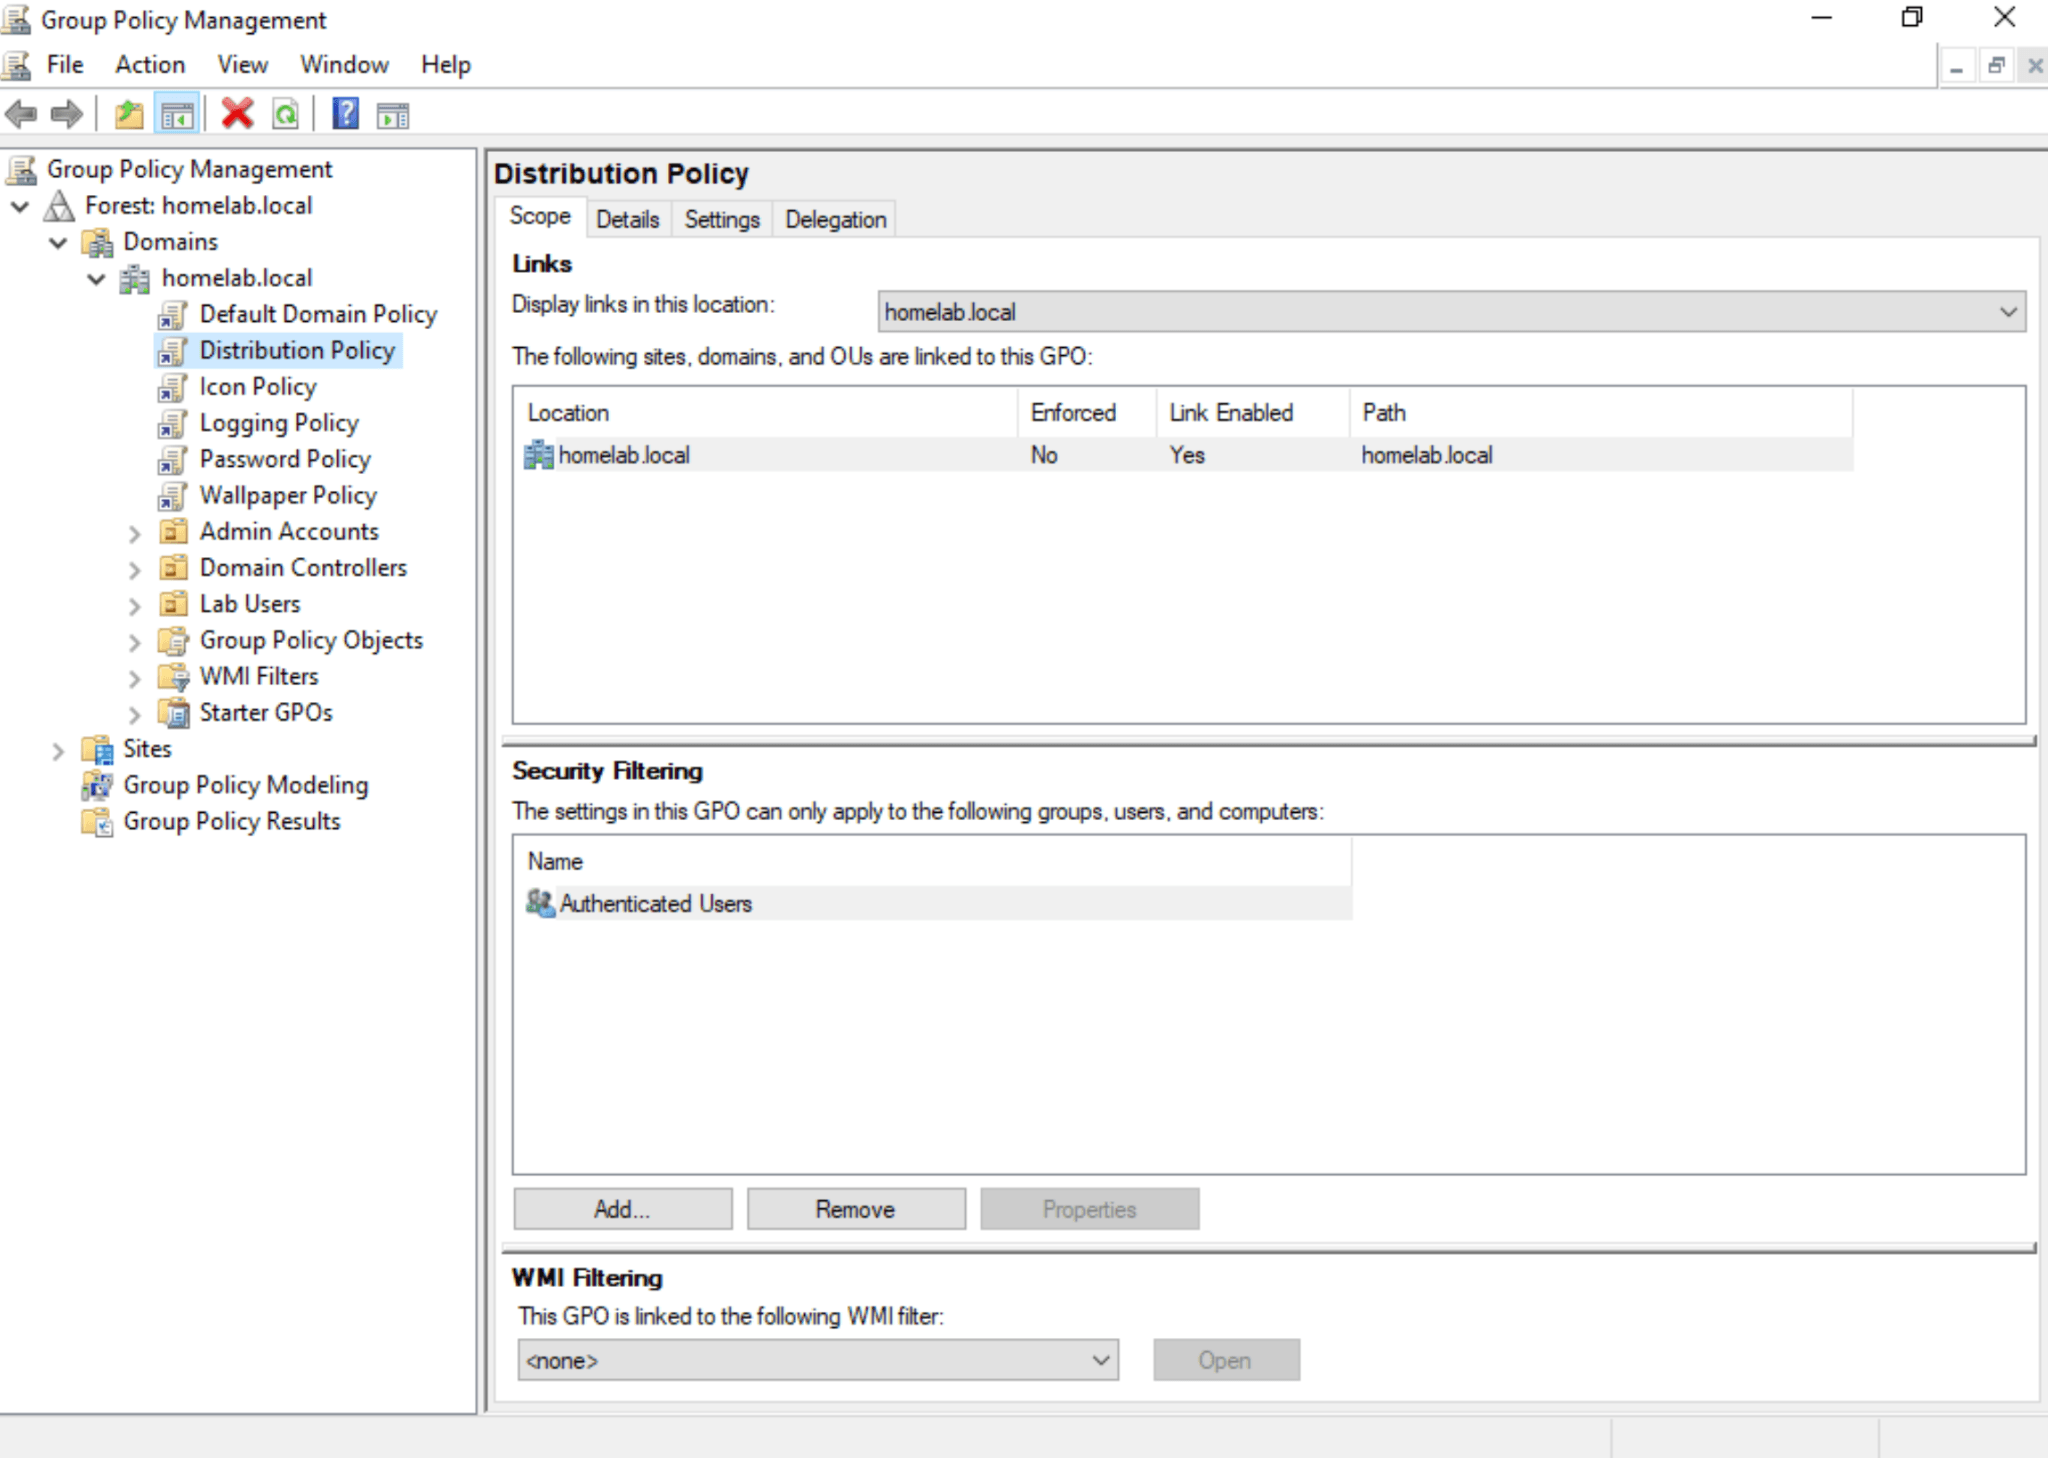Click the Starter GPOs folder icon
Screen dimensions: 2048x1458
pos(174,713)
